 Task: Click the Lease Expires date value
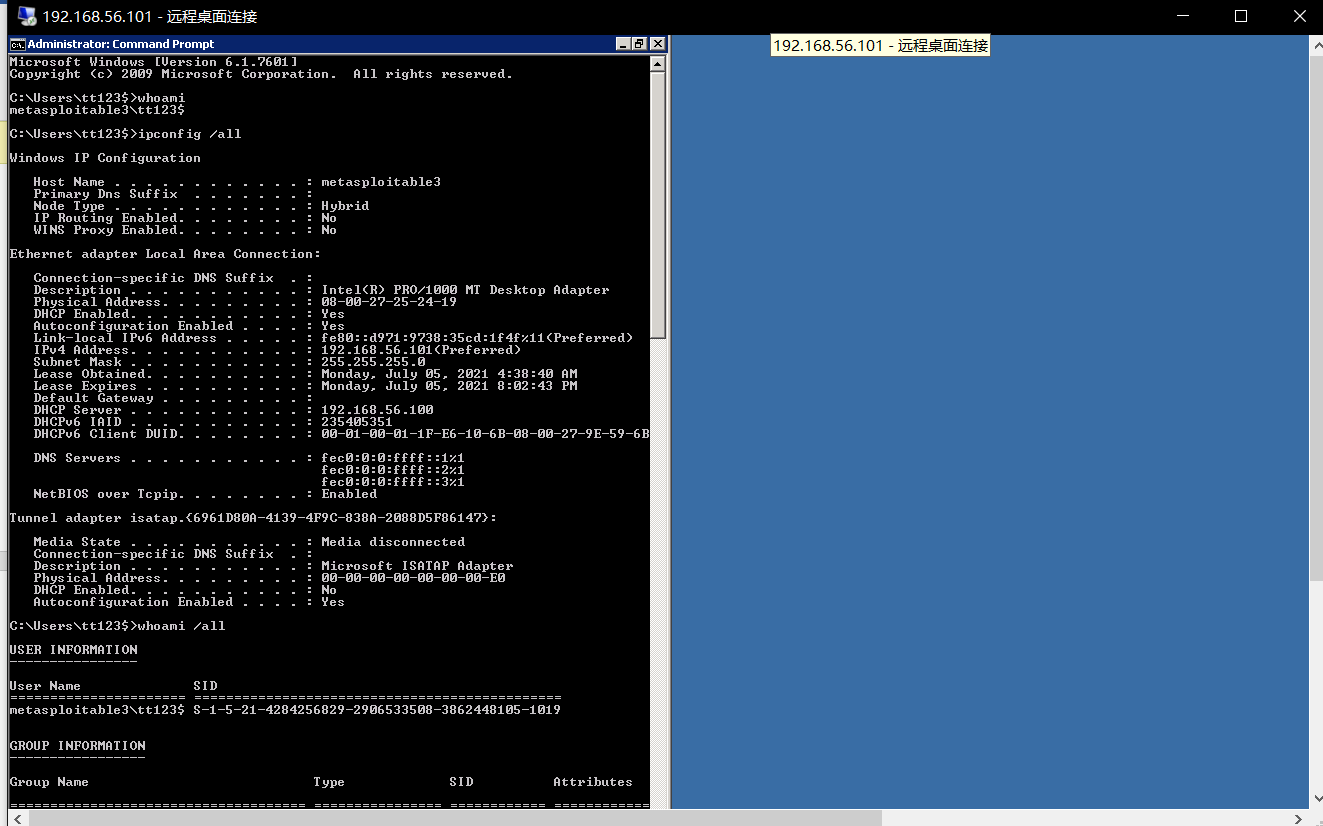point(449,386)
